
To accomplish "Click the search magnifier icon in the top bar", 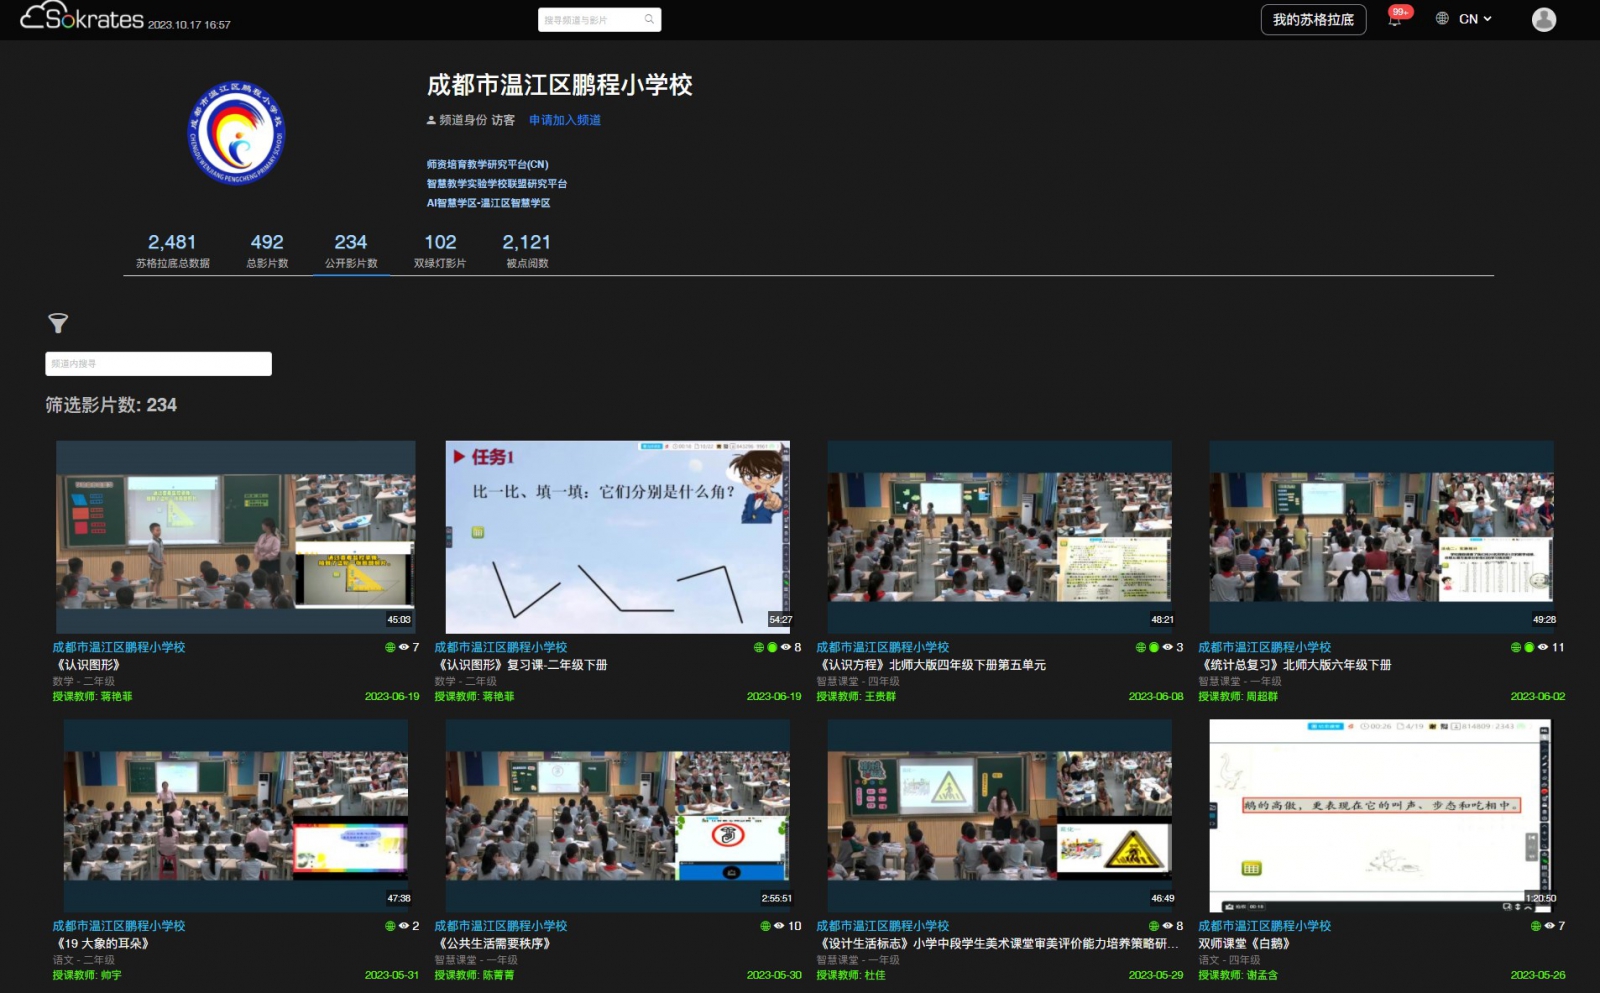I will click(649, 19).
